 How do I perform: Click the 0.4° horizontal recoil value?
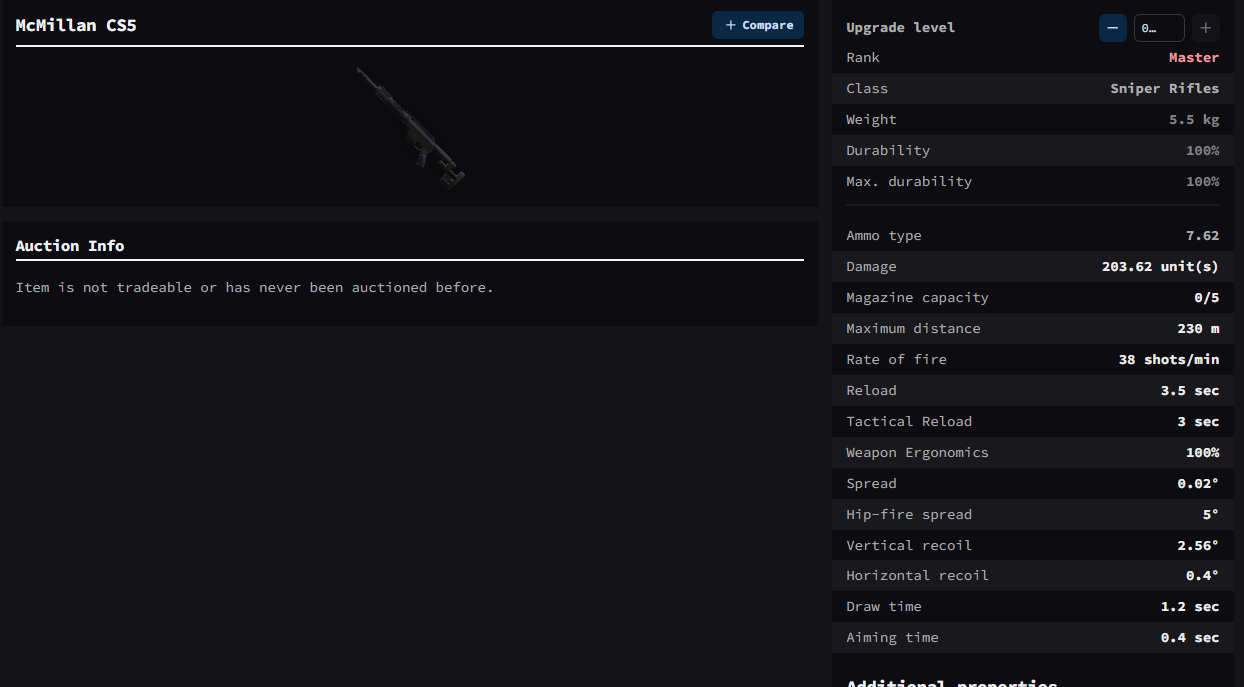click(1202, 576)
